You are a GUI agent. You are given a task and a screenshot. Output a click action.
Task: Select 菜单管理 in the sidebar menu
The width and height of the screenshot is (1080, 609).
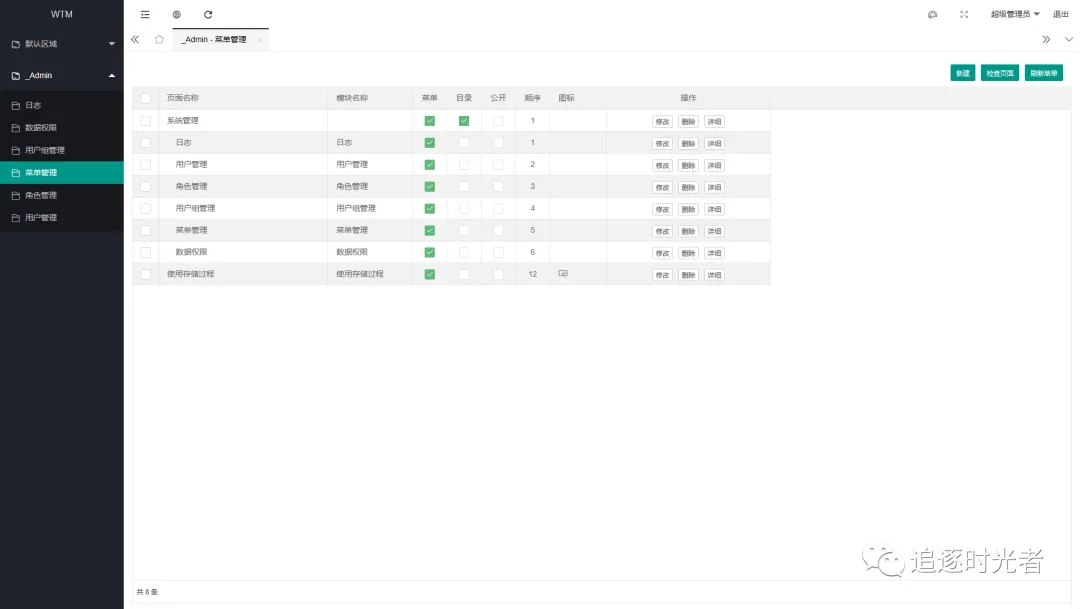tap(62, 173)
